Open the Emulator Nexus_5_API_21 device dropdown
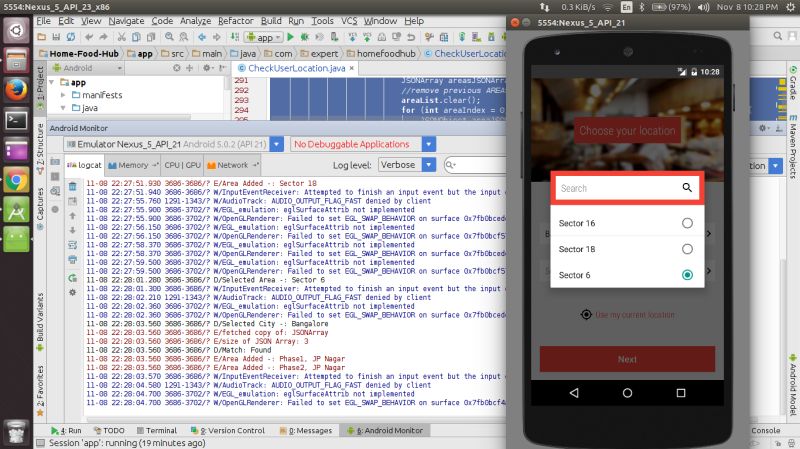800x449 pixels. pyautogui.click(x=277, y=144)
